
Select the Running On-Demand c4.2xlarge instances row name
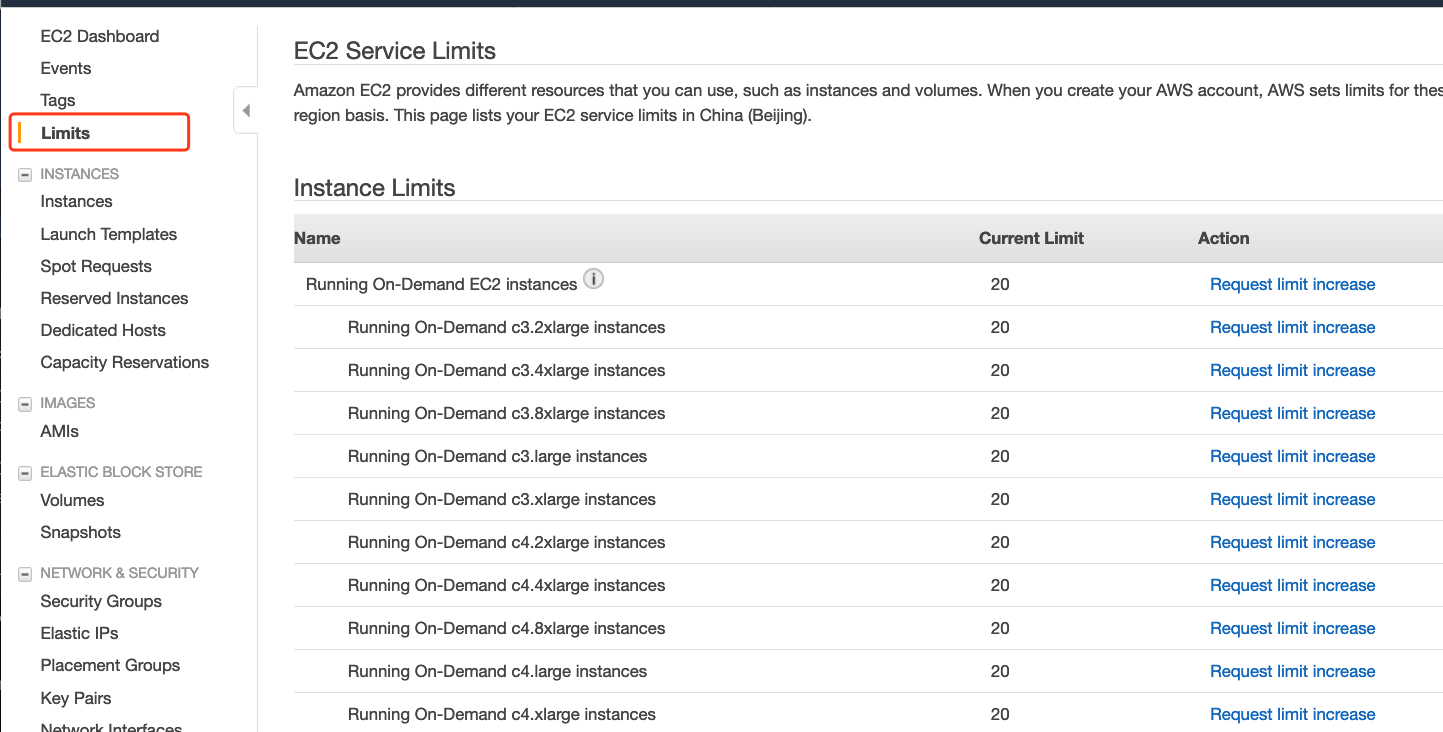(x=506, y=542)
